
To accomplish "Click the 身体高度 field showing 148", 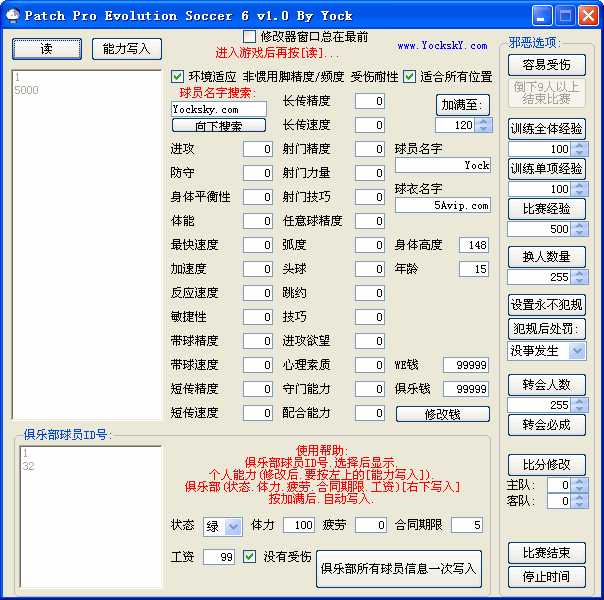I will [x=474, y=245].
